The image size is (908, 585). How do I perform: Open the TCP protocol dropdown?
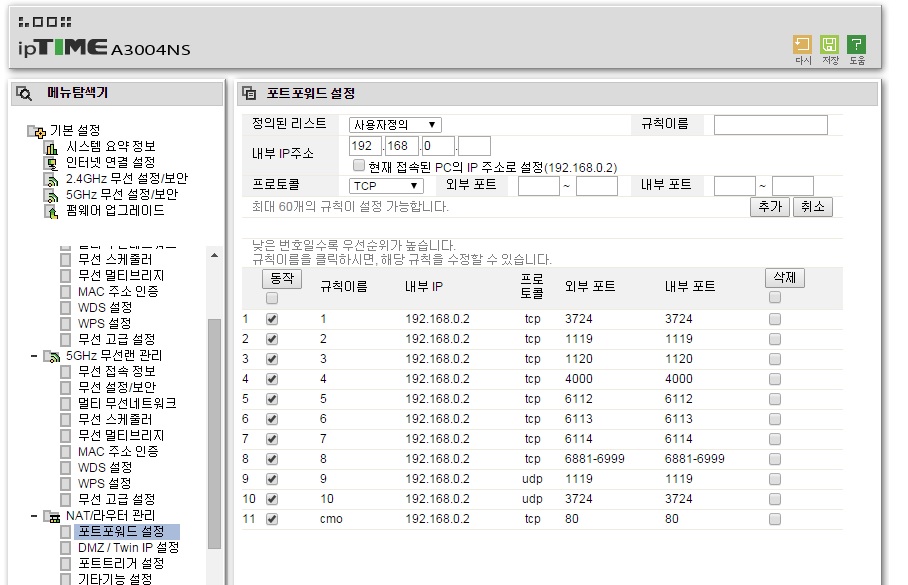click(386, 186)
